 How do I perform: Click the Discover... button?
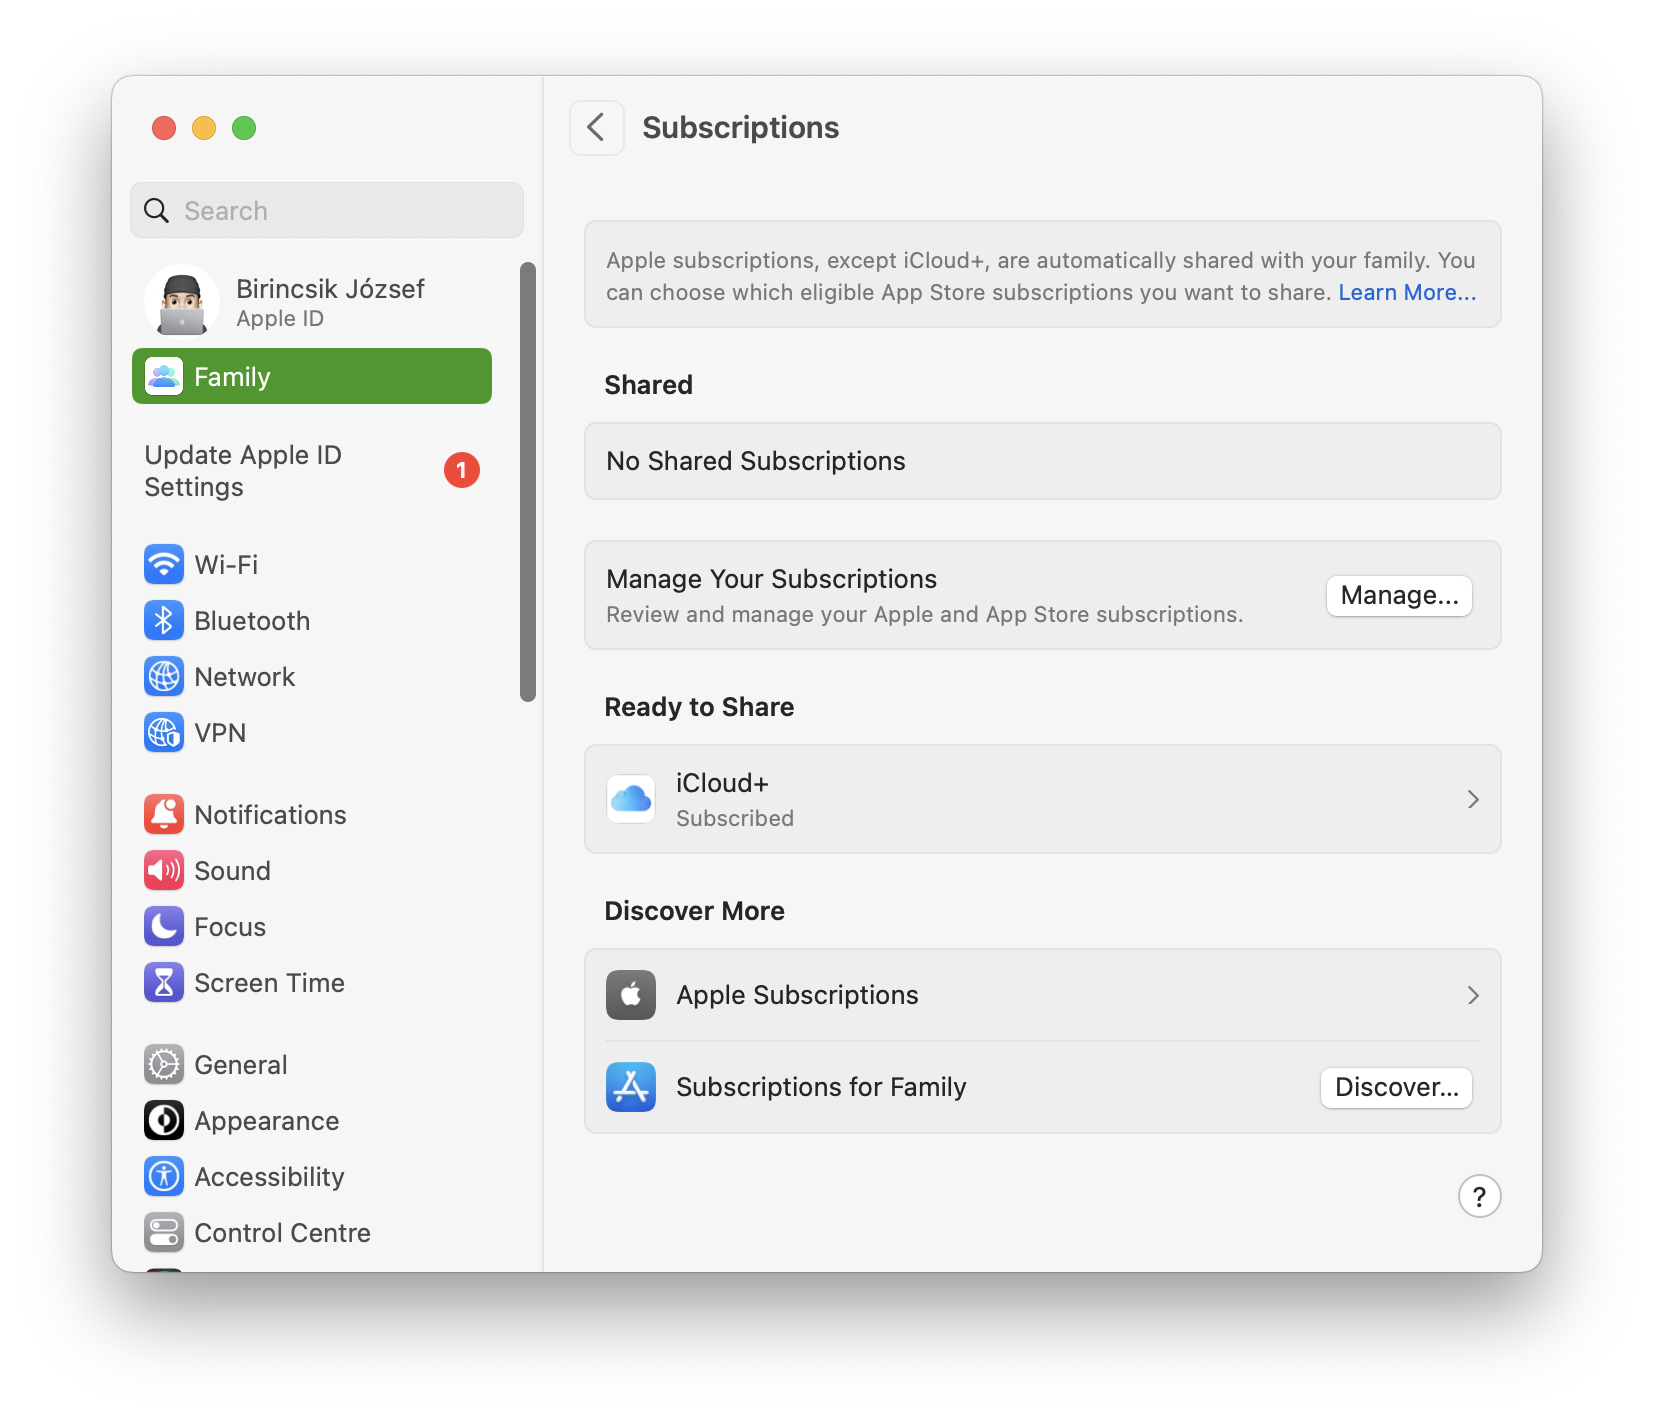(x=1396, y=1087)
